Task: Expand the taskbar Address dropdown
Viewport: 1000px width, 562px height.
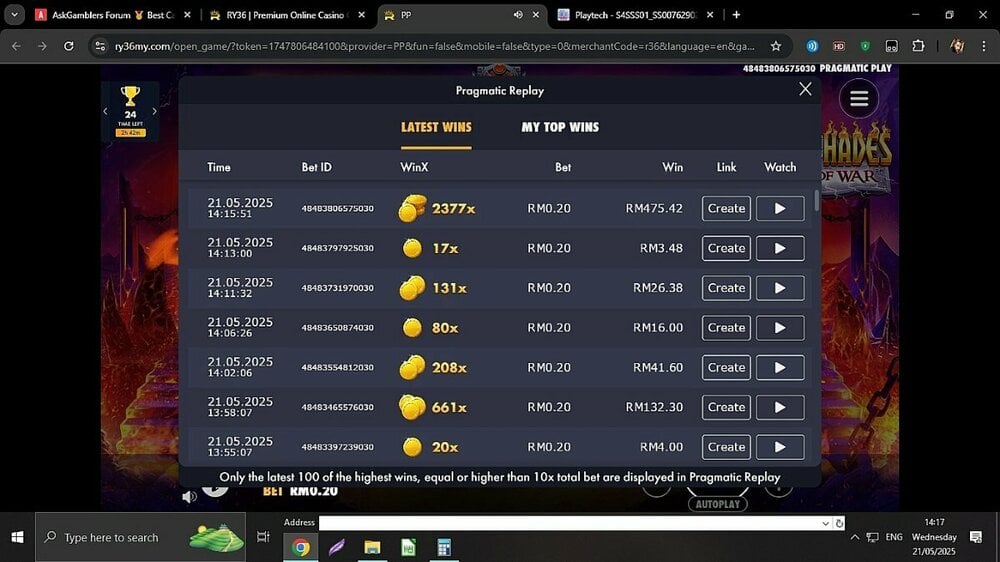Action: point(825,523)
